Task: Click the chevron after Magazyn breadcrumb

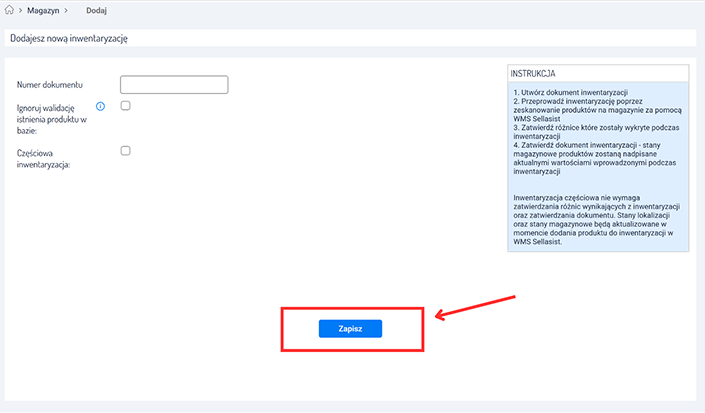Action: [65, 10]
